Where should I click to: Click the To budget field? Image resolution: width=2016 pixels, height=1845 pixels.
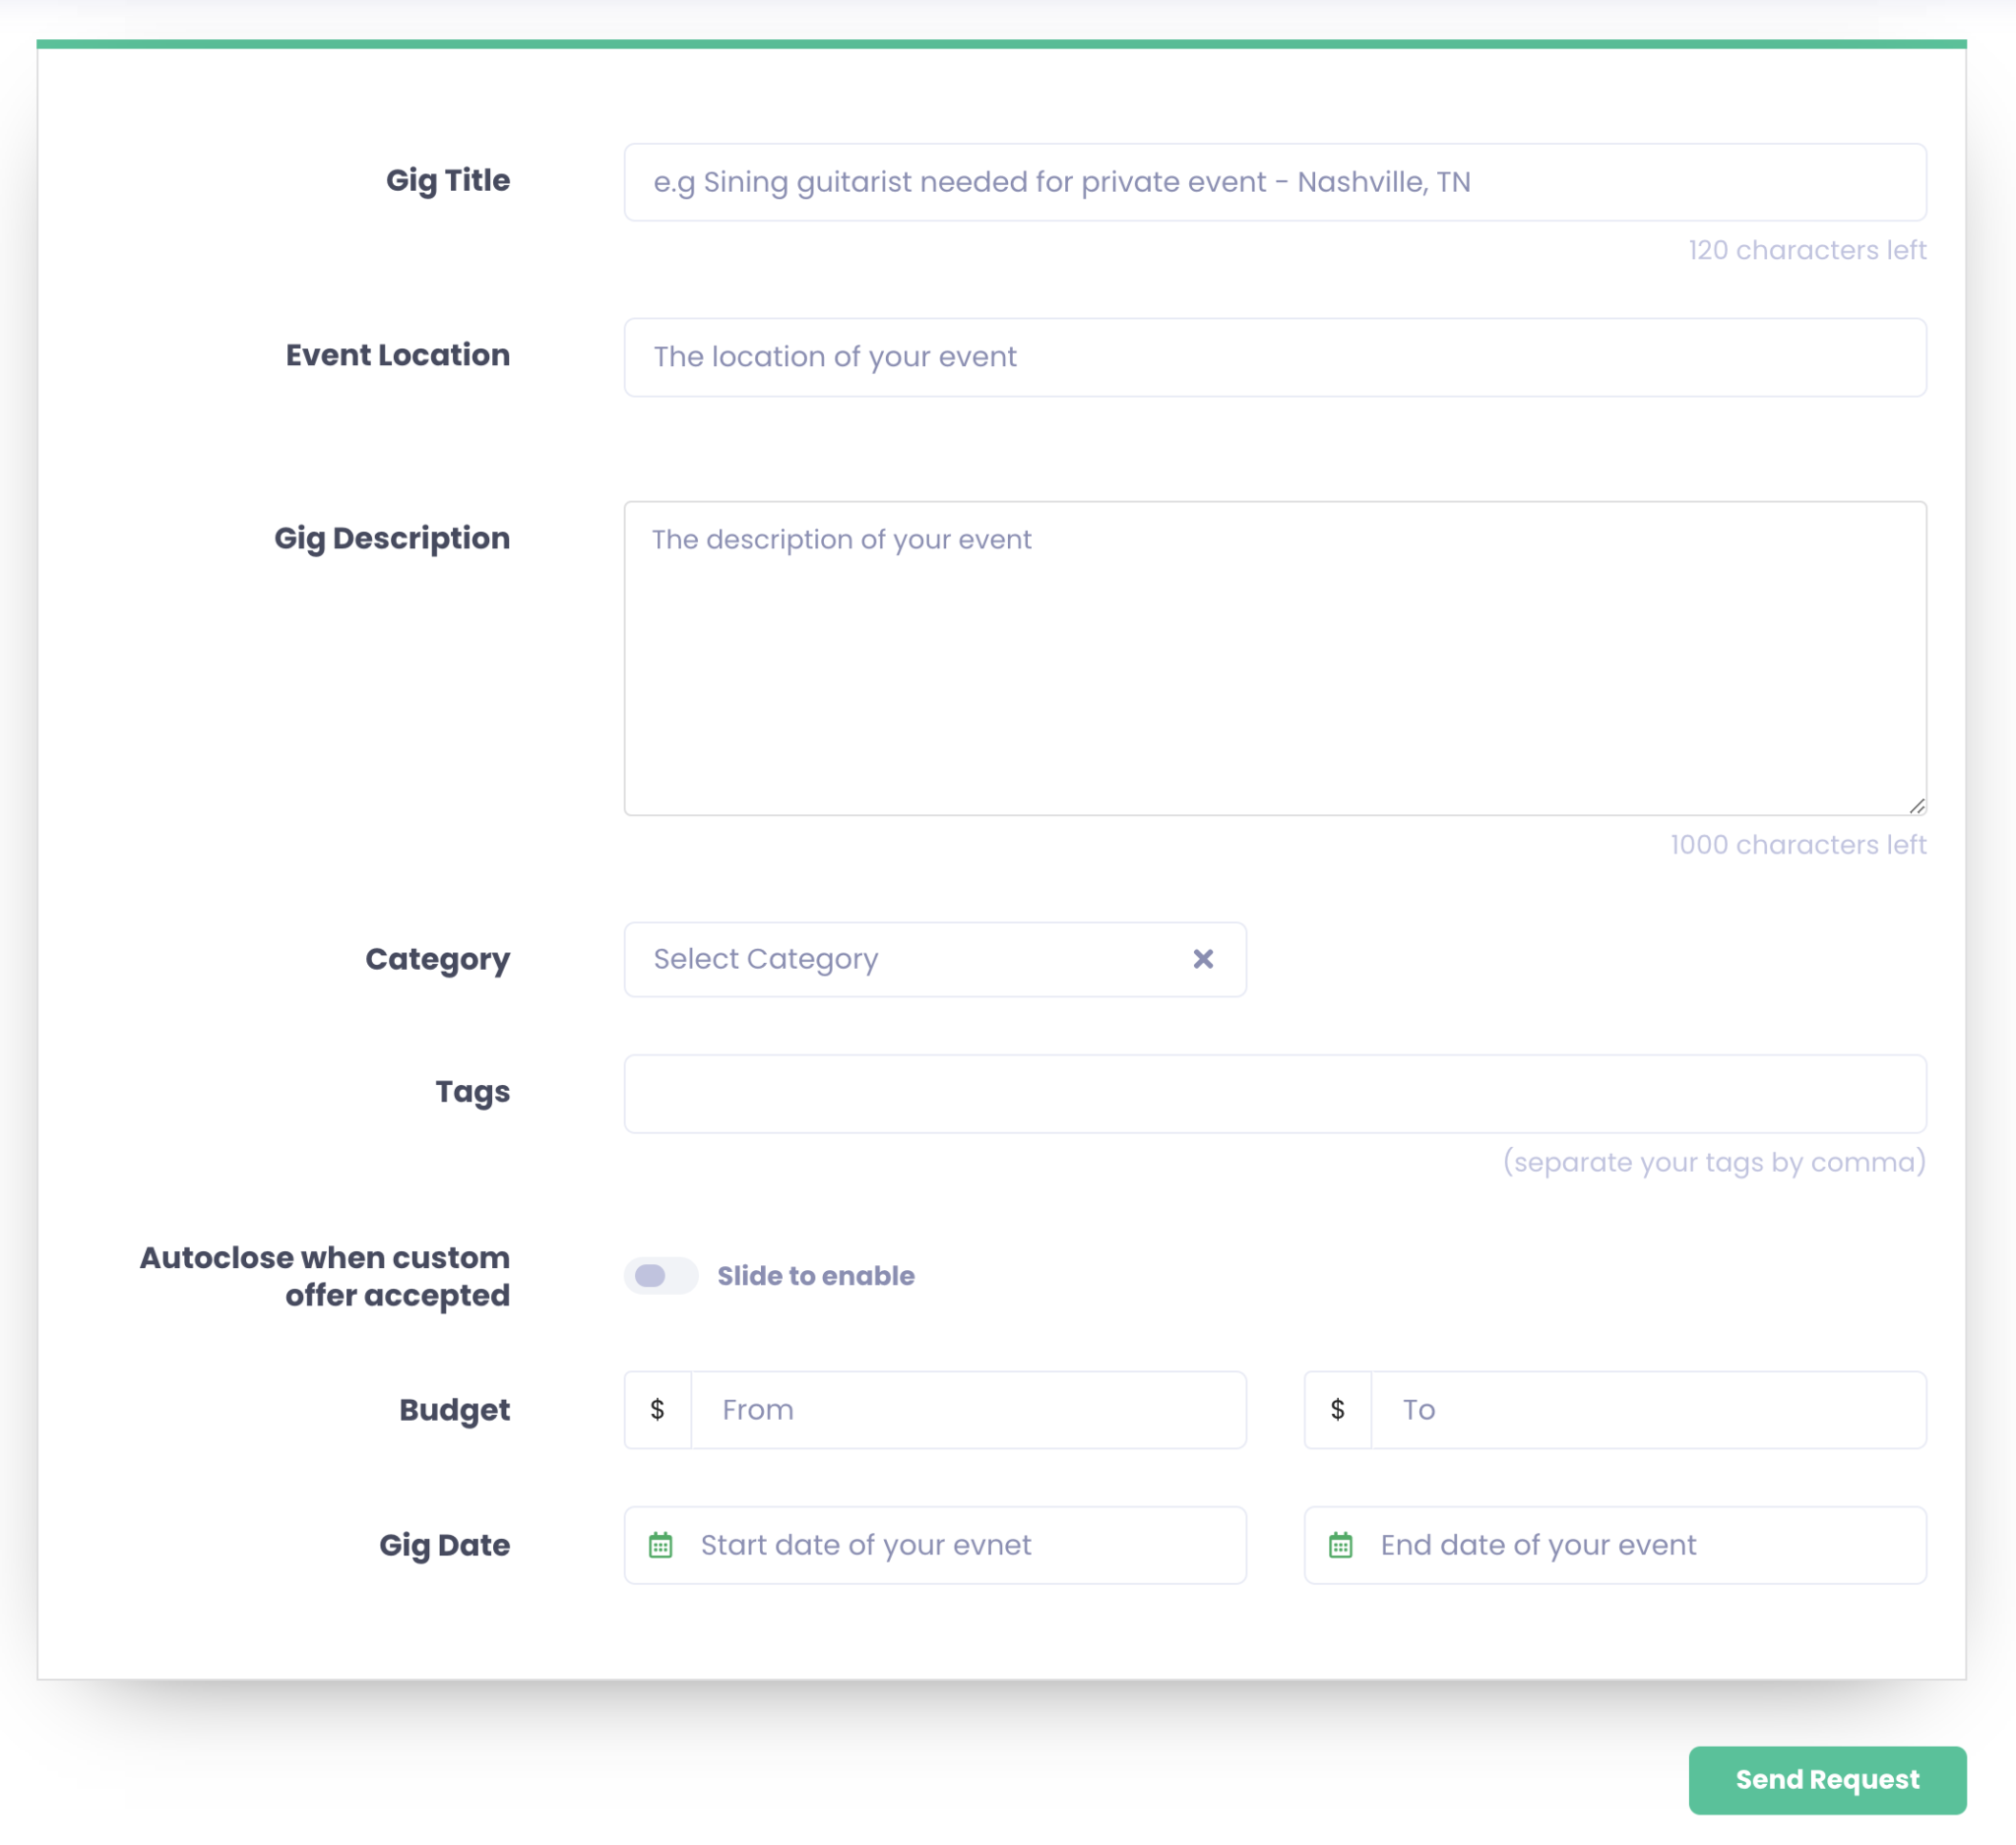pyautogui.click(x=1645, y=1409)
